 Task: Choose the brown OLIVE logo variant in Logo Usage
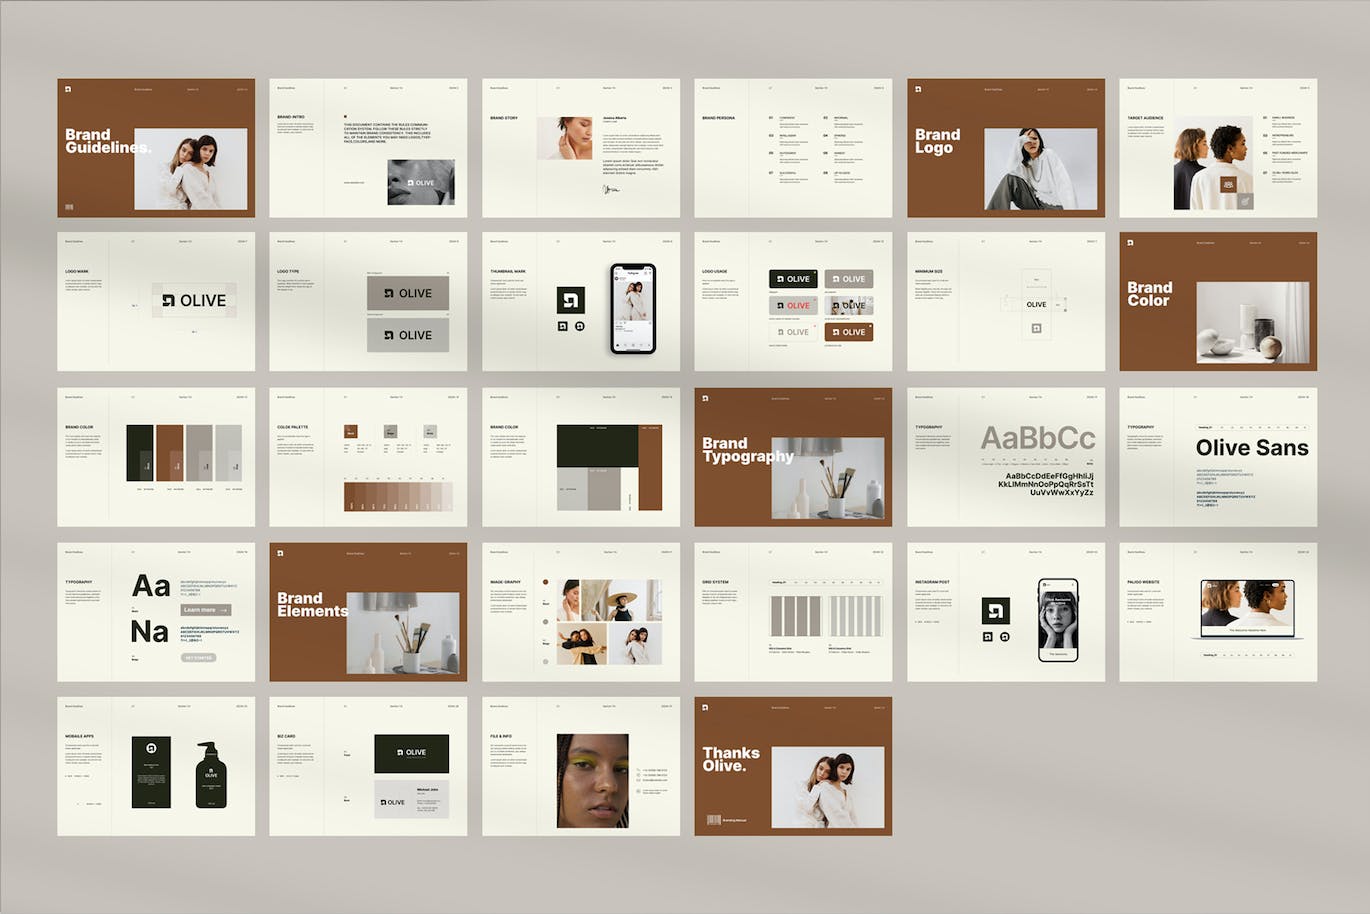[x=849, y=332]
